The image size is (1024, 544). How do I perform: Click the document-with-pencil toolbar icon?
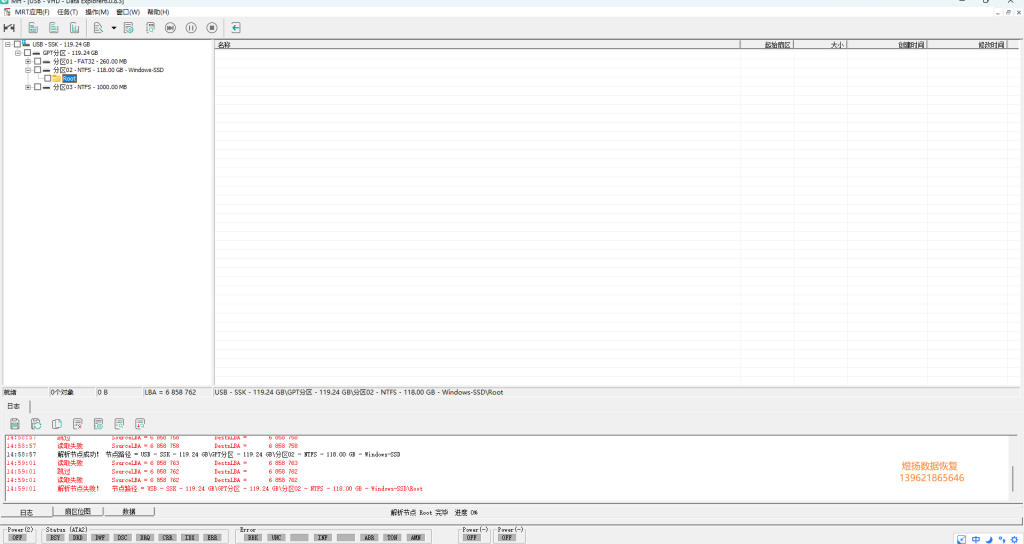(99, 27)
